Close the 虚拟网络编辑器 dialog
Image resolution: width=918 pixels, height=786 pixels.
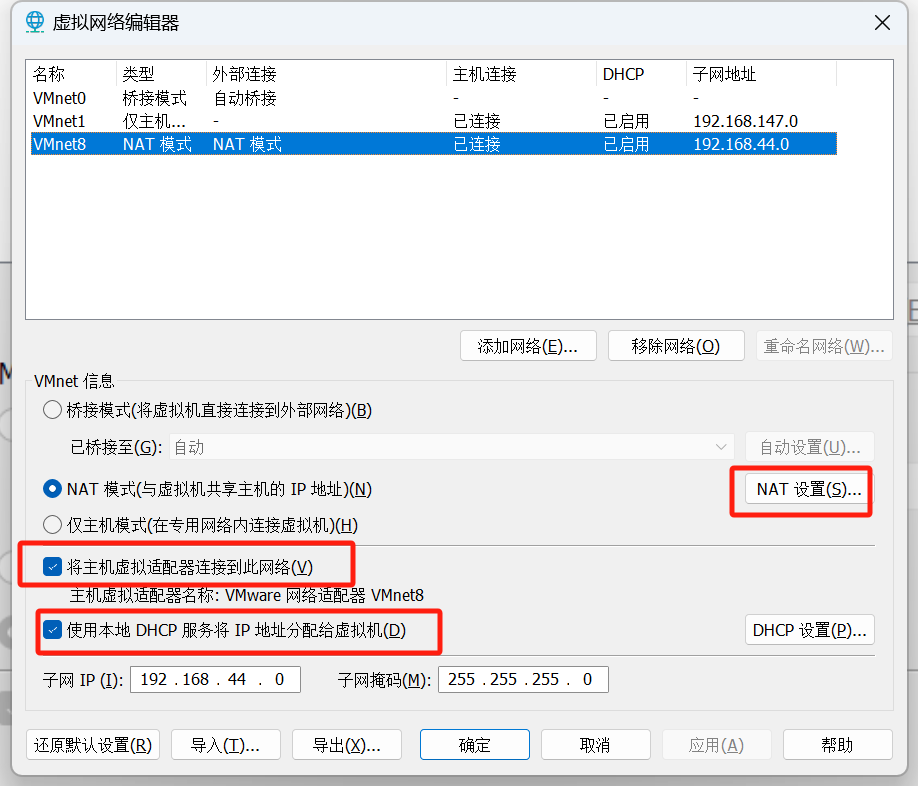point(882,23)
